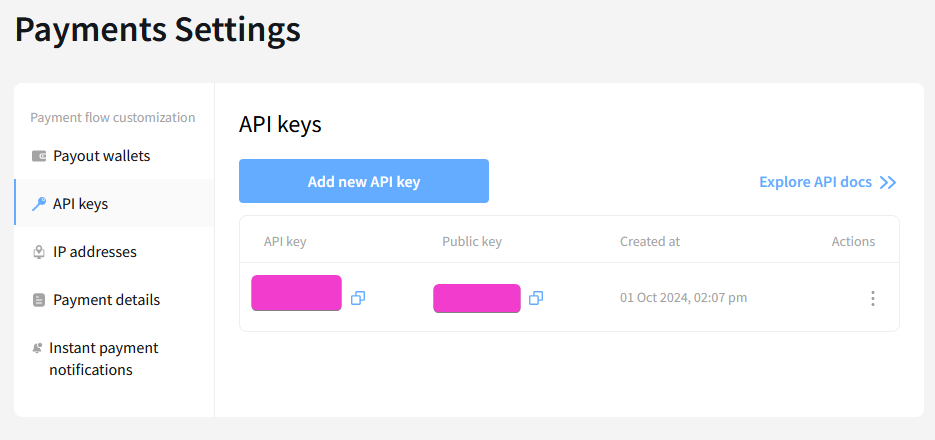Click the masked Public key value
The width and height of the screenshot is (935, 440).
[x=476, y=298]
